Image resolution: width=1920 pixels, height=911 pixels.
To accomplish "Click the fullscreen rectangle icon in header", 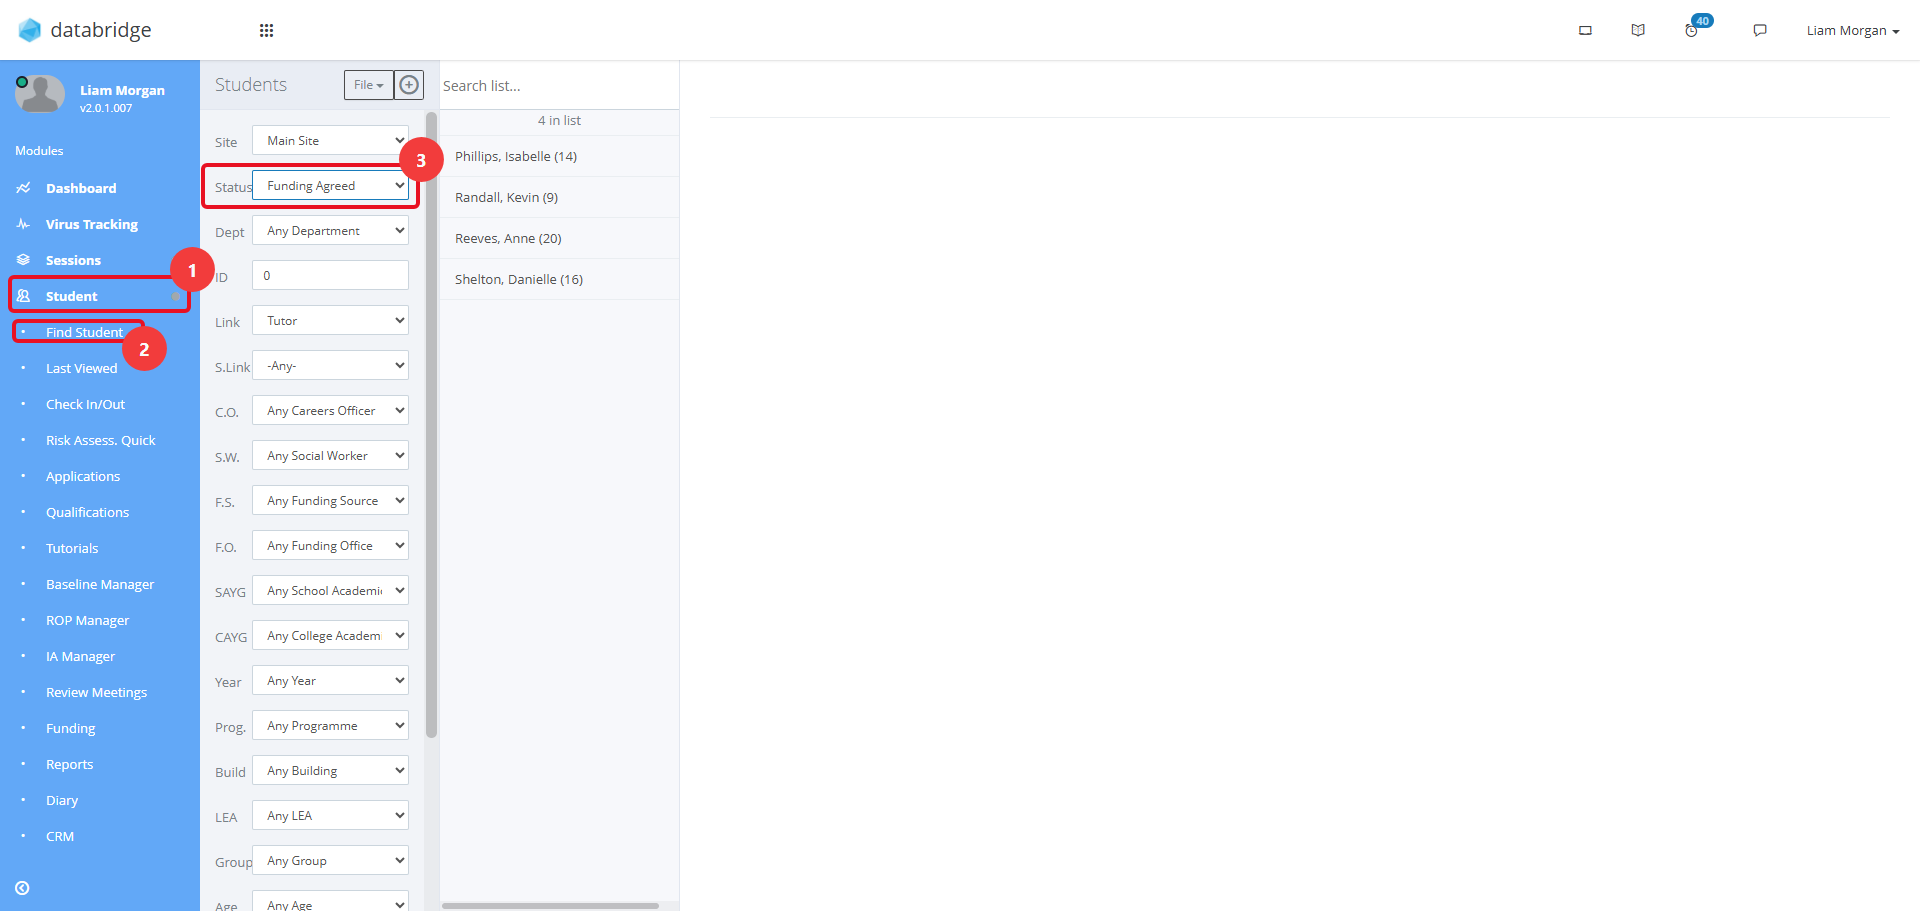I will click(1585, 31).
